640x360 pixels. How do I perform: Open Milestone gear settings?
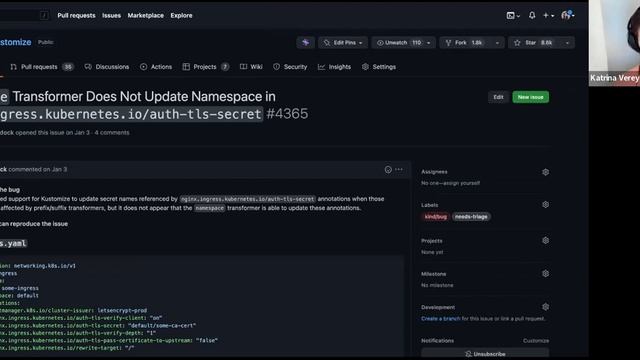tap(545, 274)
